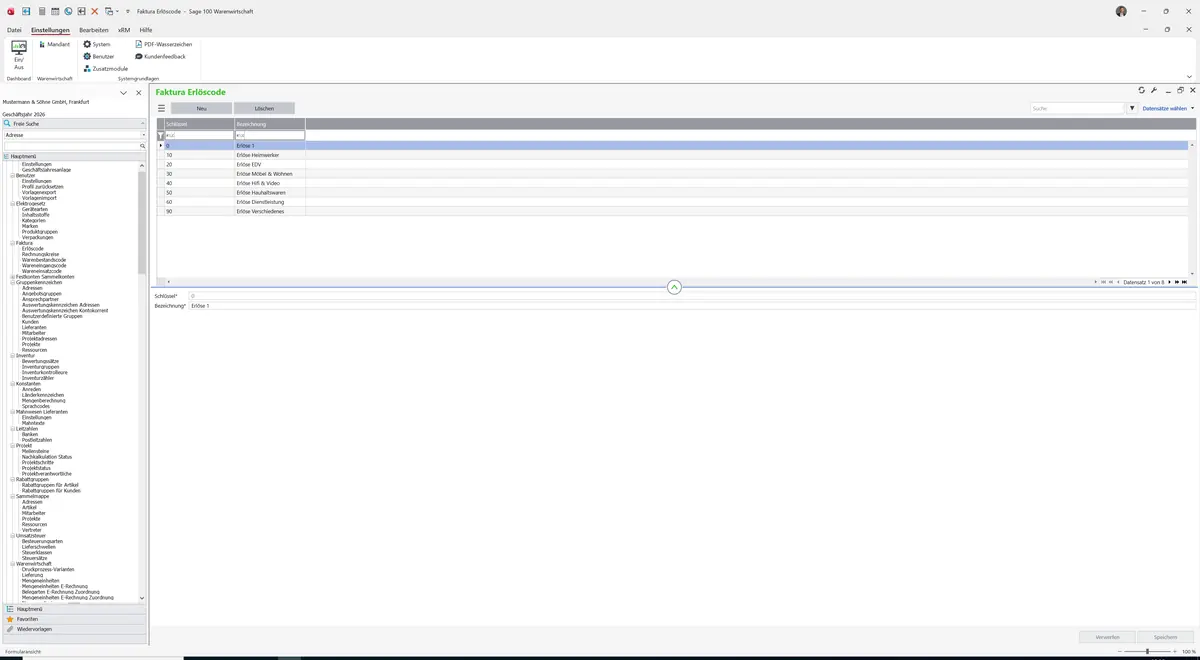Click the magnifier icon in navigation search box
The width and height of the screenshot is (1200, 660).
(x=143, y=146)
